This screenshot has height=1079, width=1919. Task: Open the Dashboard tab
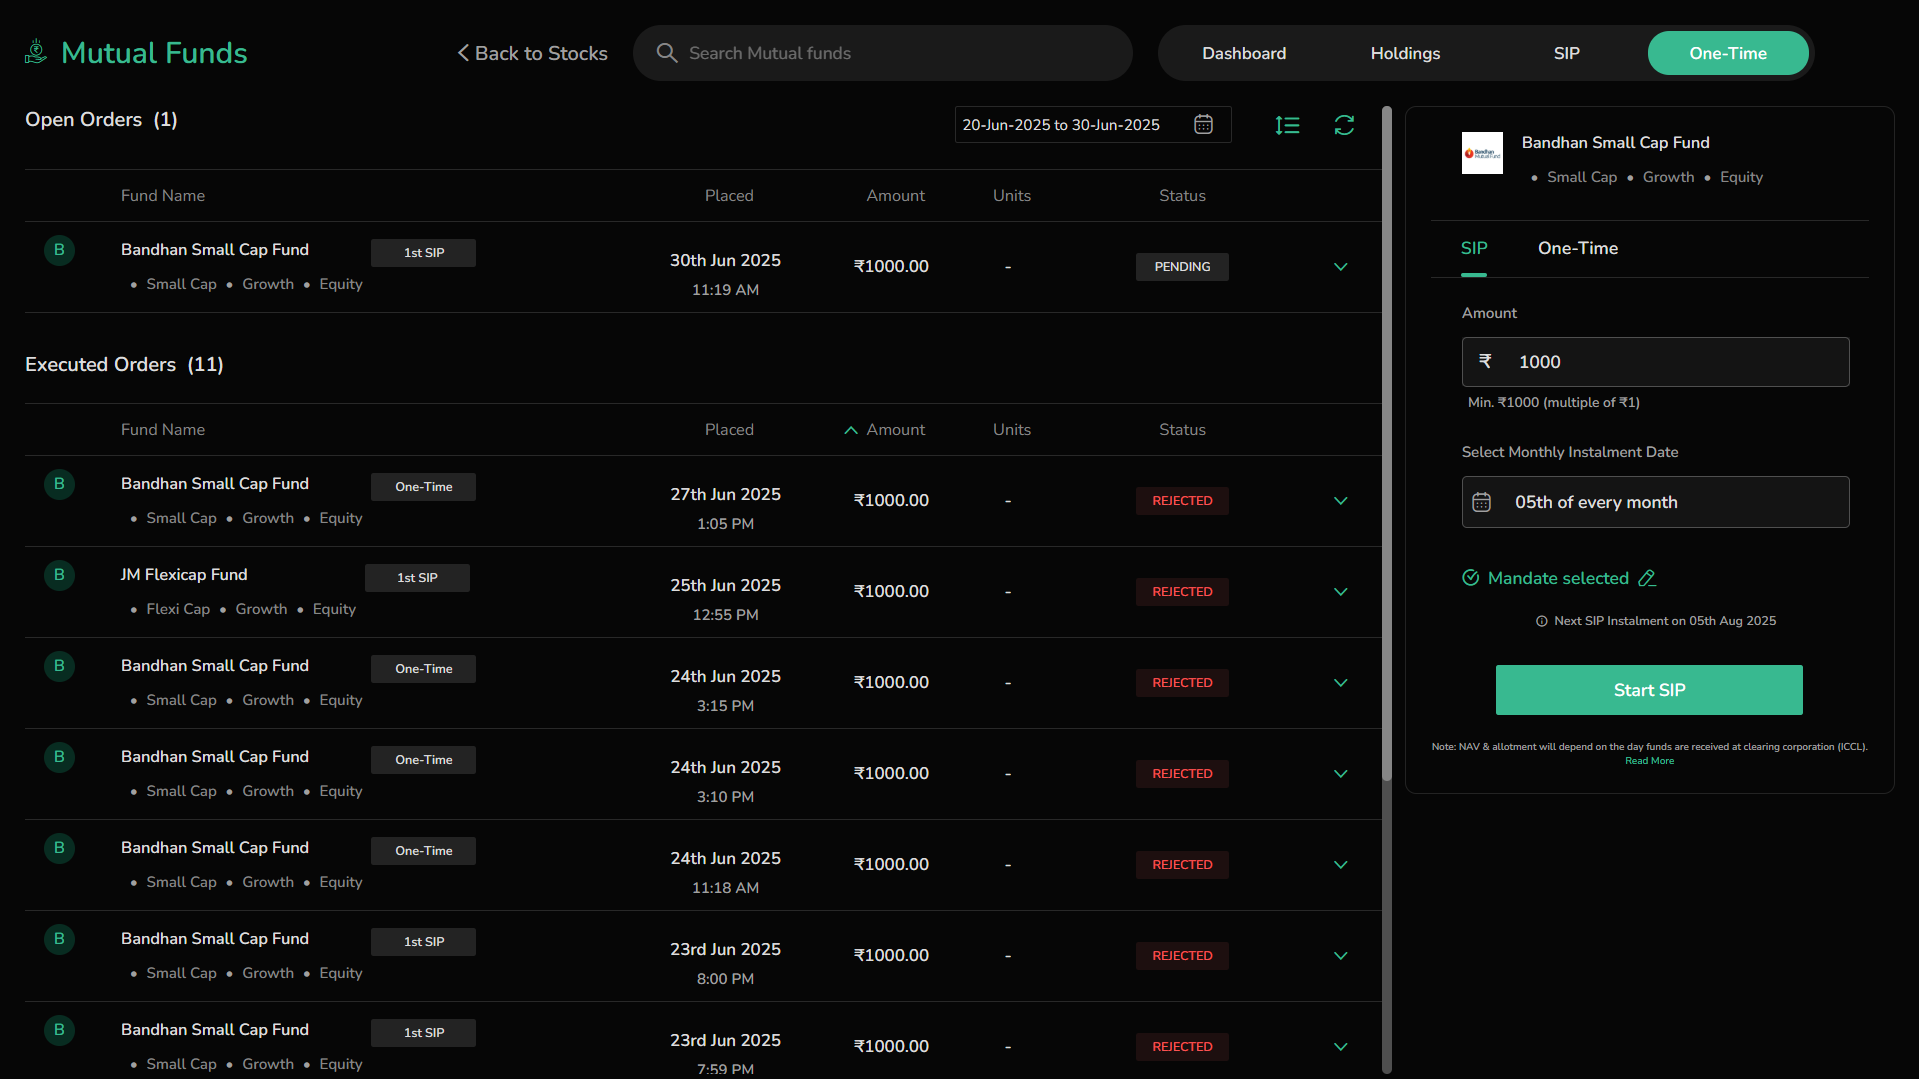[x=1244, y=53]
